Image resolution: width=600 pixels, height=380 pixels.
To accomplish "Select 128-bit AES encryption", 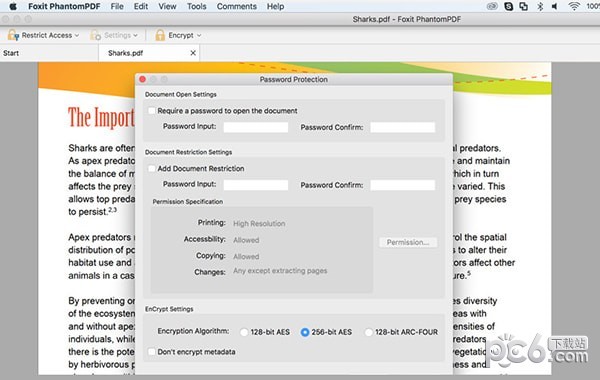I will point(244,332).
